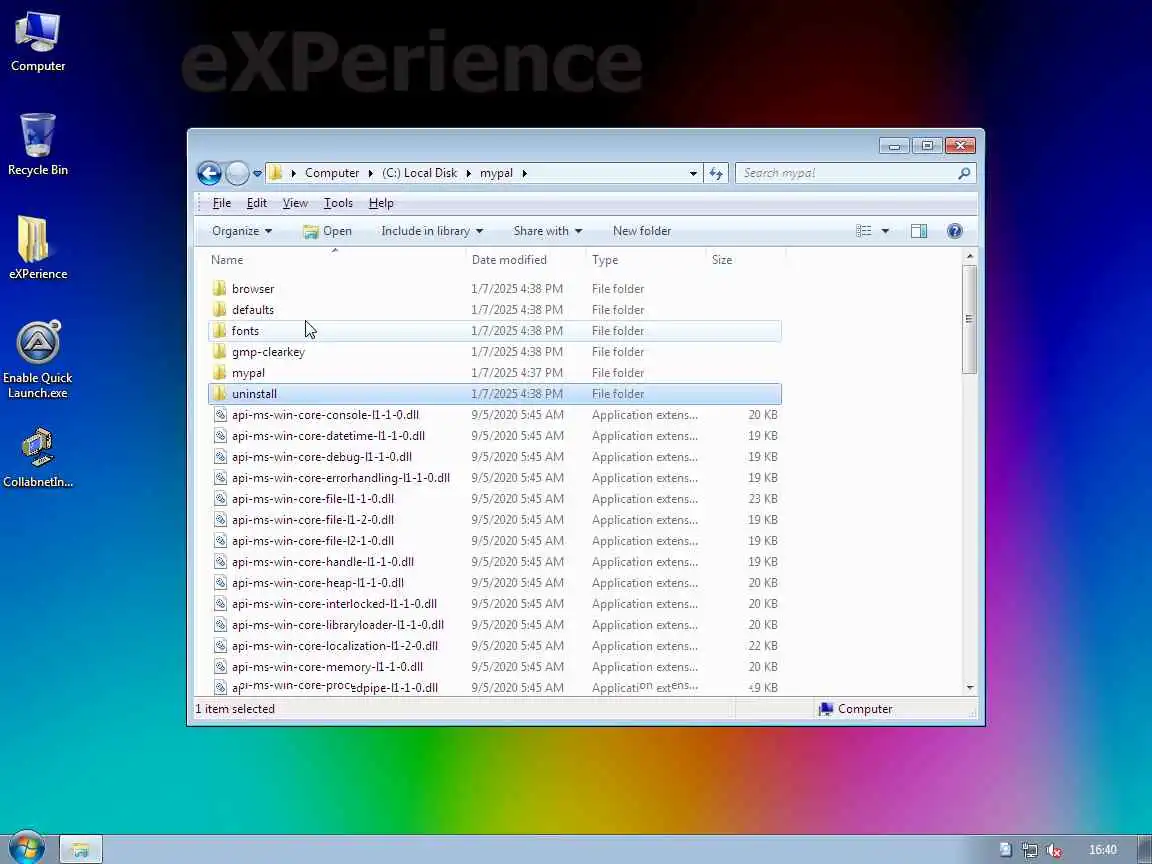Open the View menu
This screenshot has width=1152, height=864.
[x=295, y=204]
